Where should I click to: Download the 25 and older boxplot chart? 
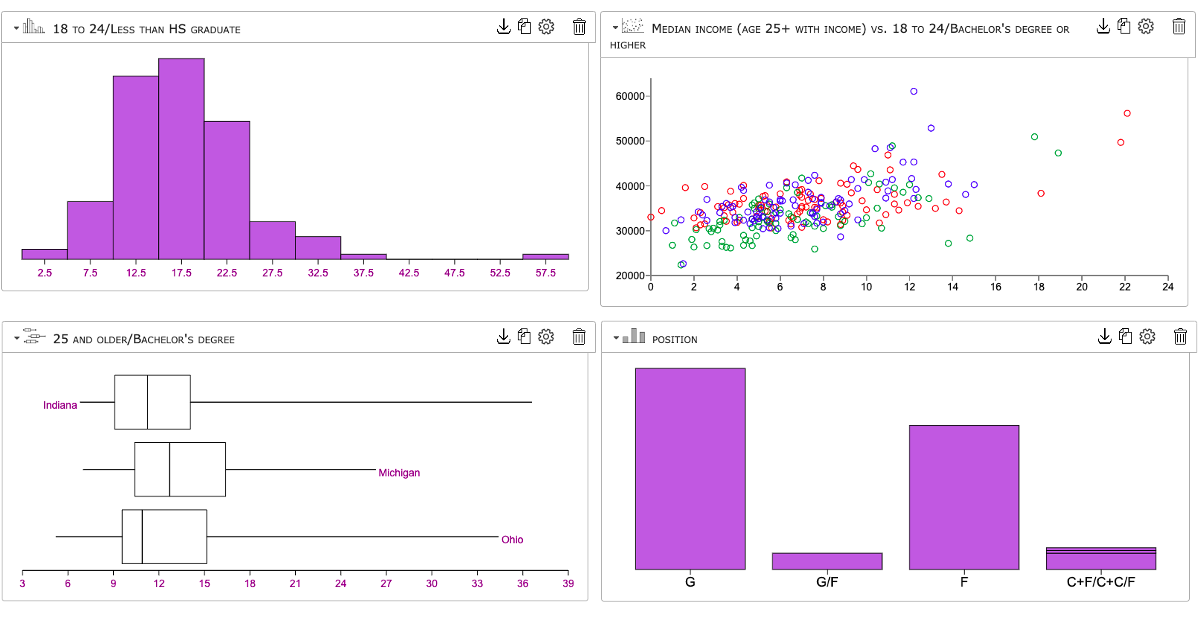tap(503, 337)
